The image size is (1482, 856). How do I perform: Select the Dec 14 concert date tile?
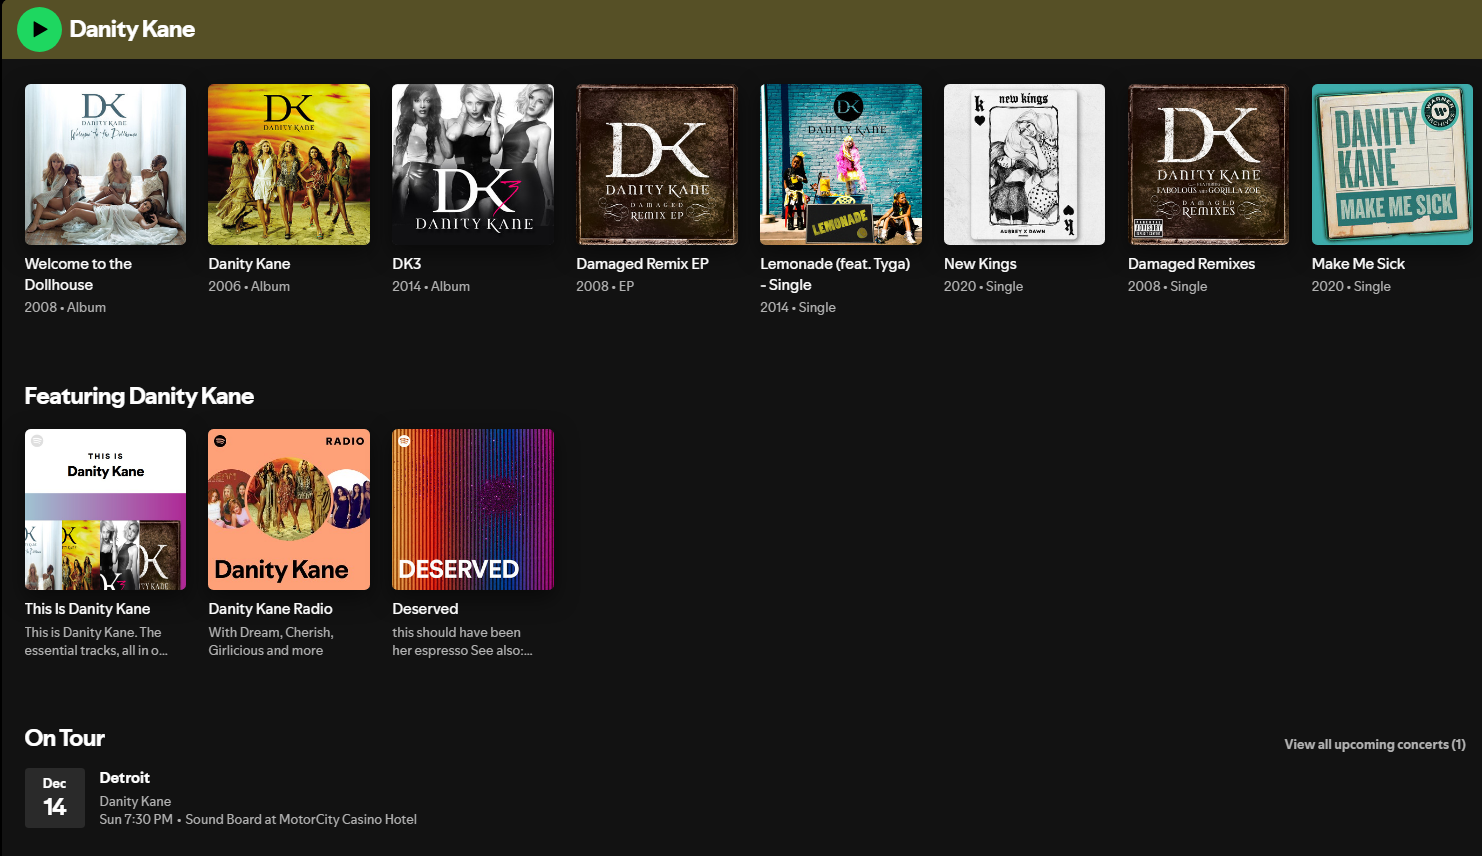pyautogui.click(x=55, y=798)
